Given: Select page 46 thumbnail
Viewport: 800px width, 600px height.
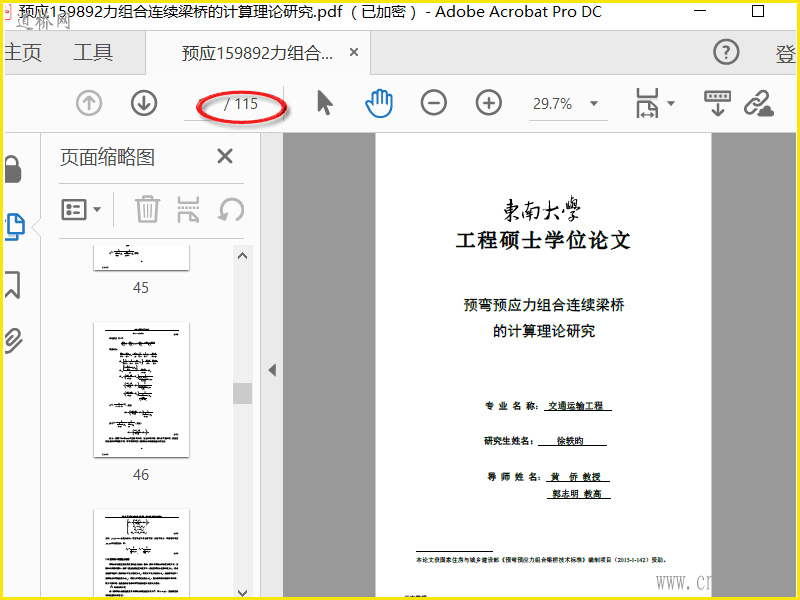Looking at the screenshot, I should 141,389.
